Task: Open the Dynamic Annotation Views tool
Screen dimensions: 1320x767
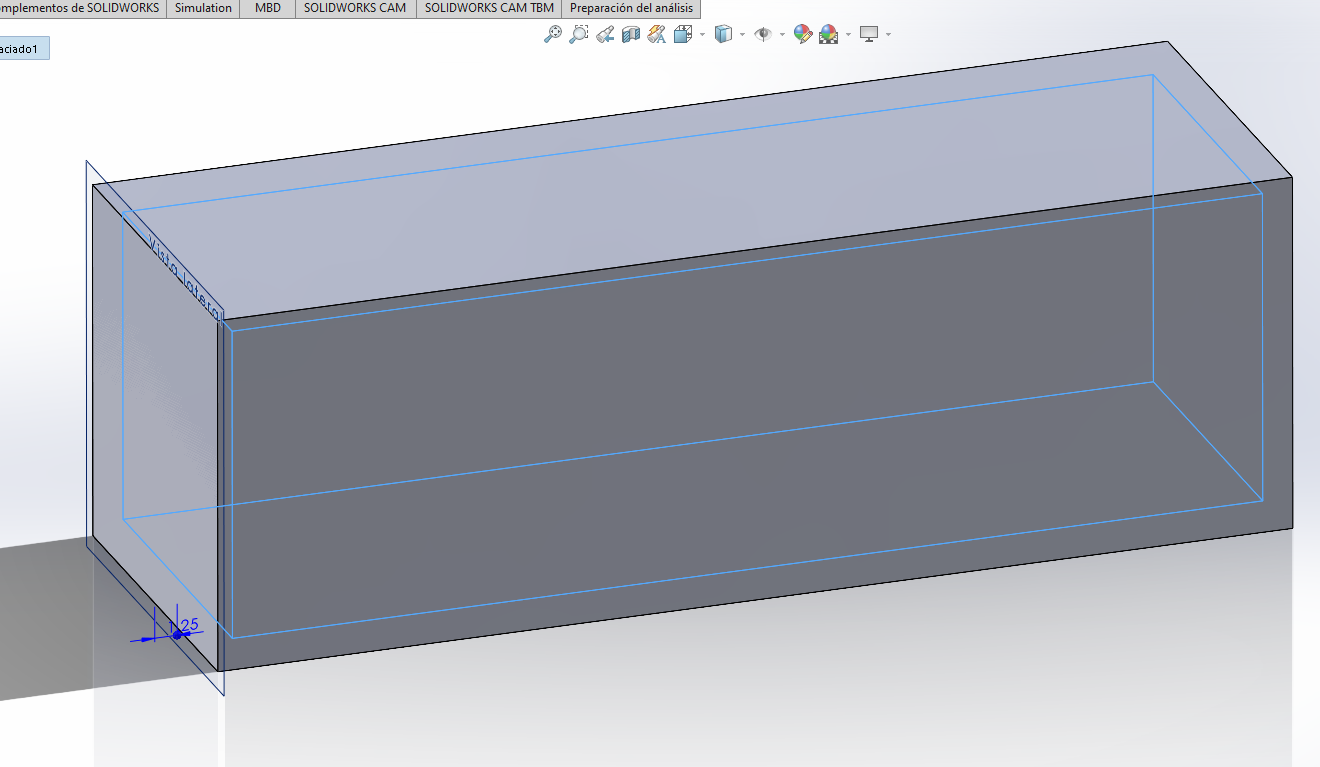Action: [656, 34]
